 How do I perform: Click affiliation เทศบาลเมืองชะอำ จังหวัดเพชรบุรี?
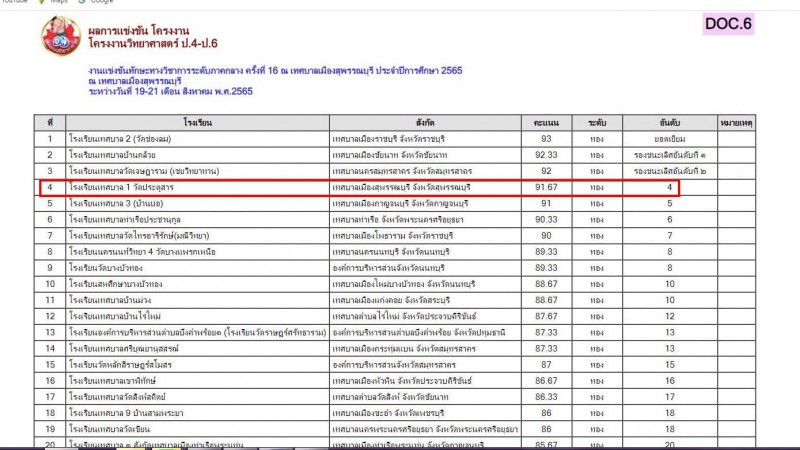pyautogui.click(x=388, y=413)
